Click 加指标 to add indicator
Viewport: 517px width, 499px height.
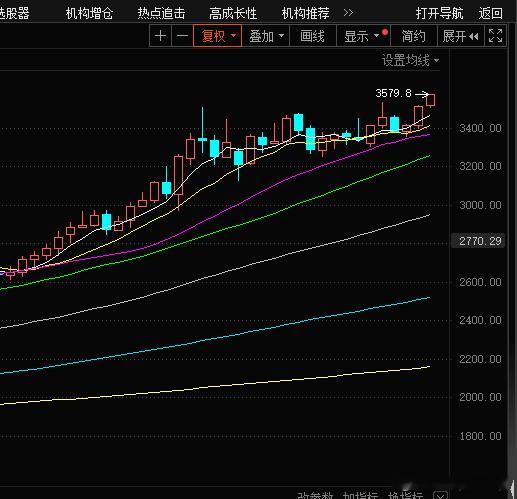pos(360,496)
